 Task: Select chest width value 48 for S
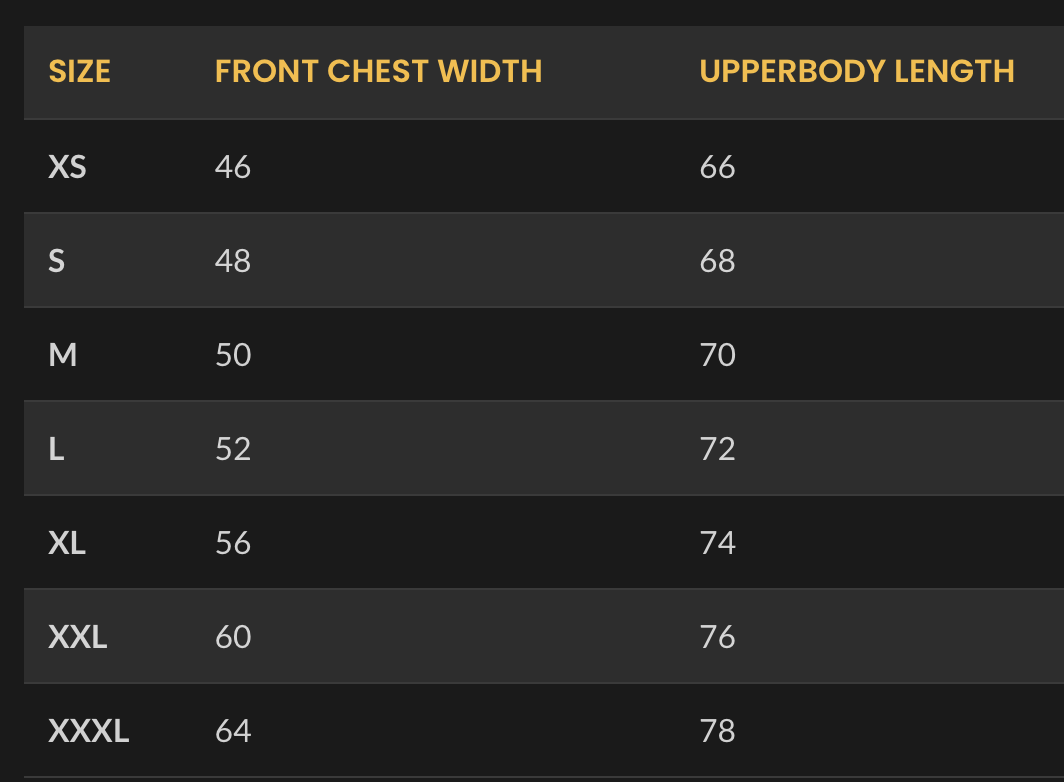(x=232, y=261)
